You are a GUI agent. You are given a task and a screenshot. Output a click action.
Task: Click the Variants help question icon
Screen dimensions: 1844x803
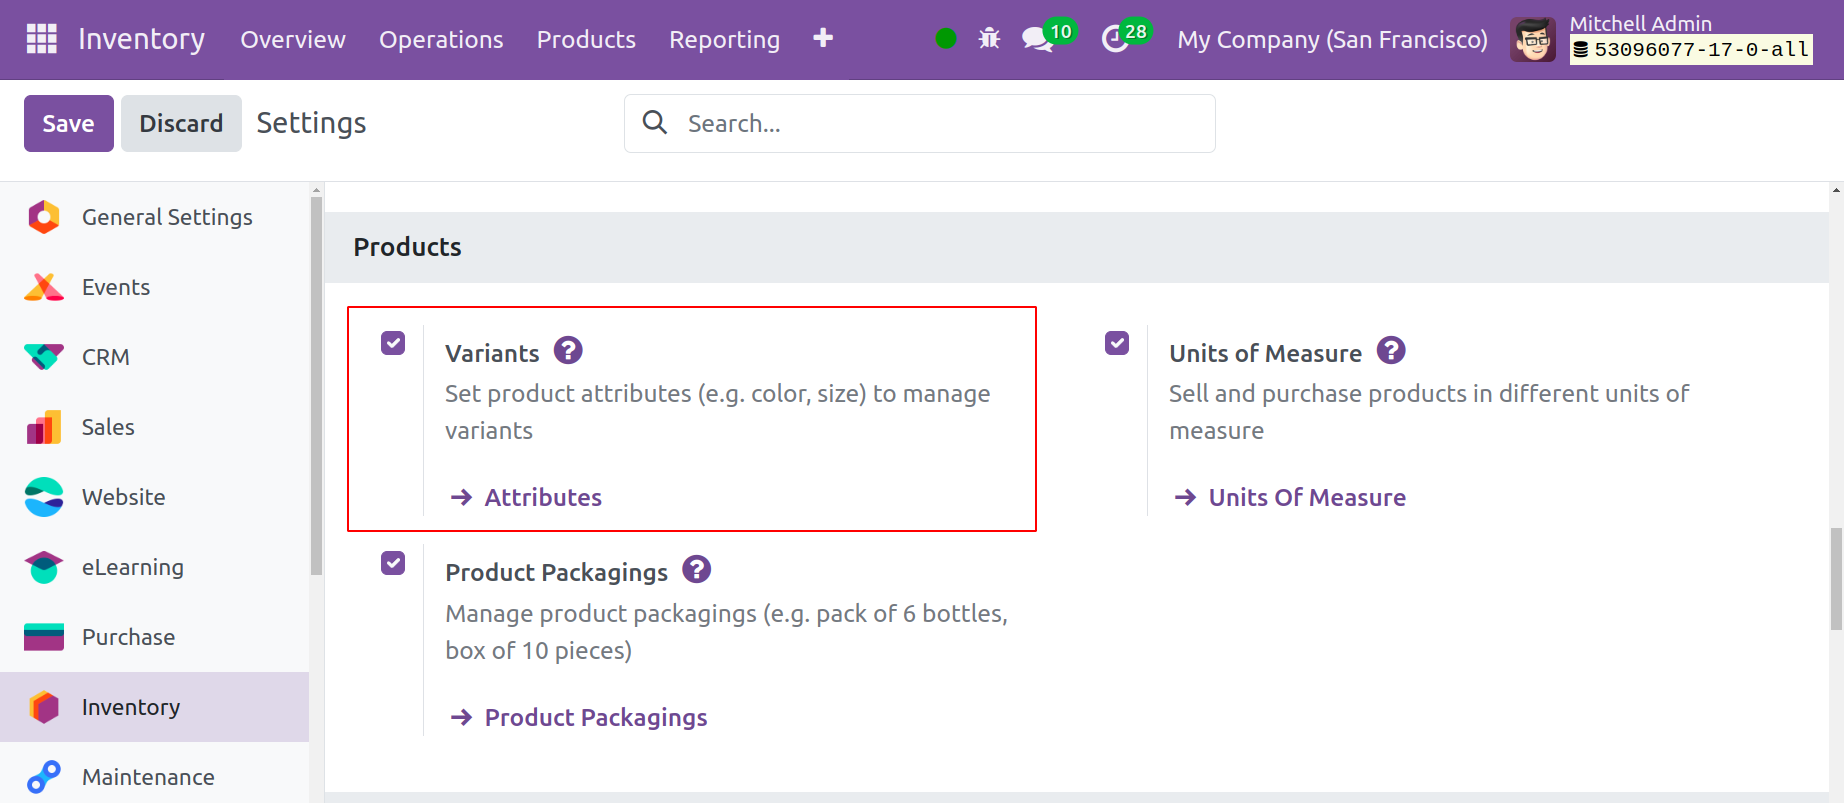[568, 351]
